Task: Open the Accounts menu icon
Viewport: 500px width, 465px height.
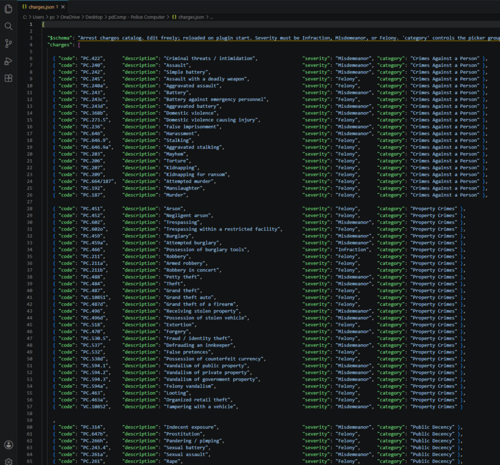Action: pos(8,445)
